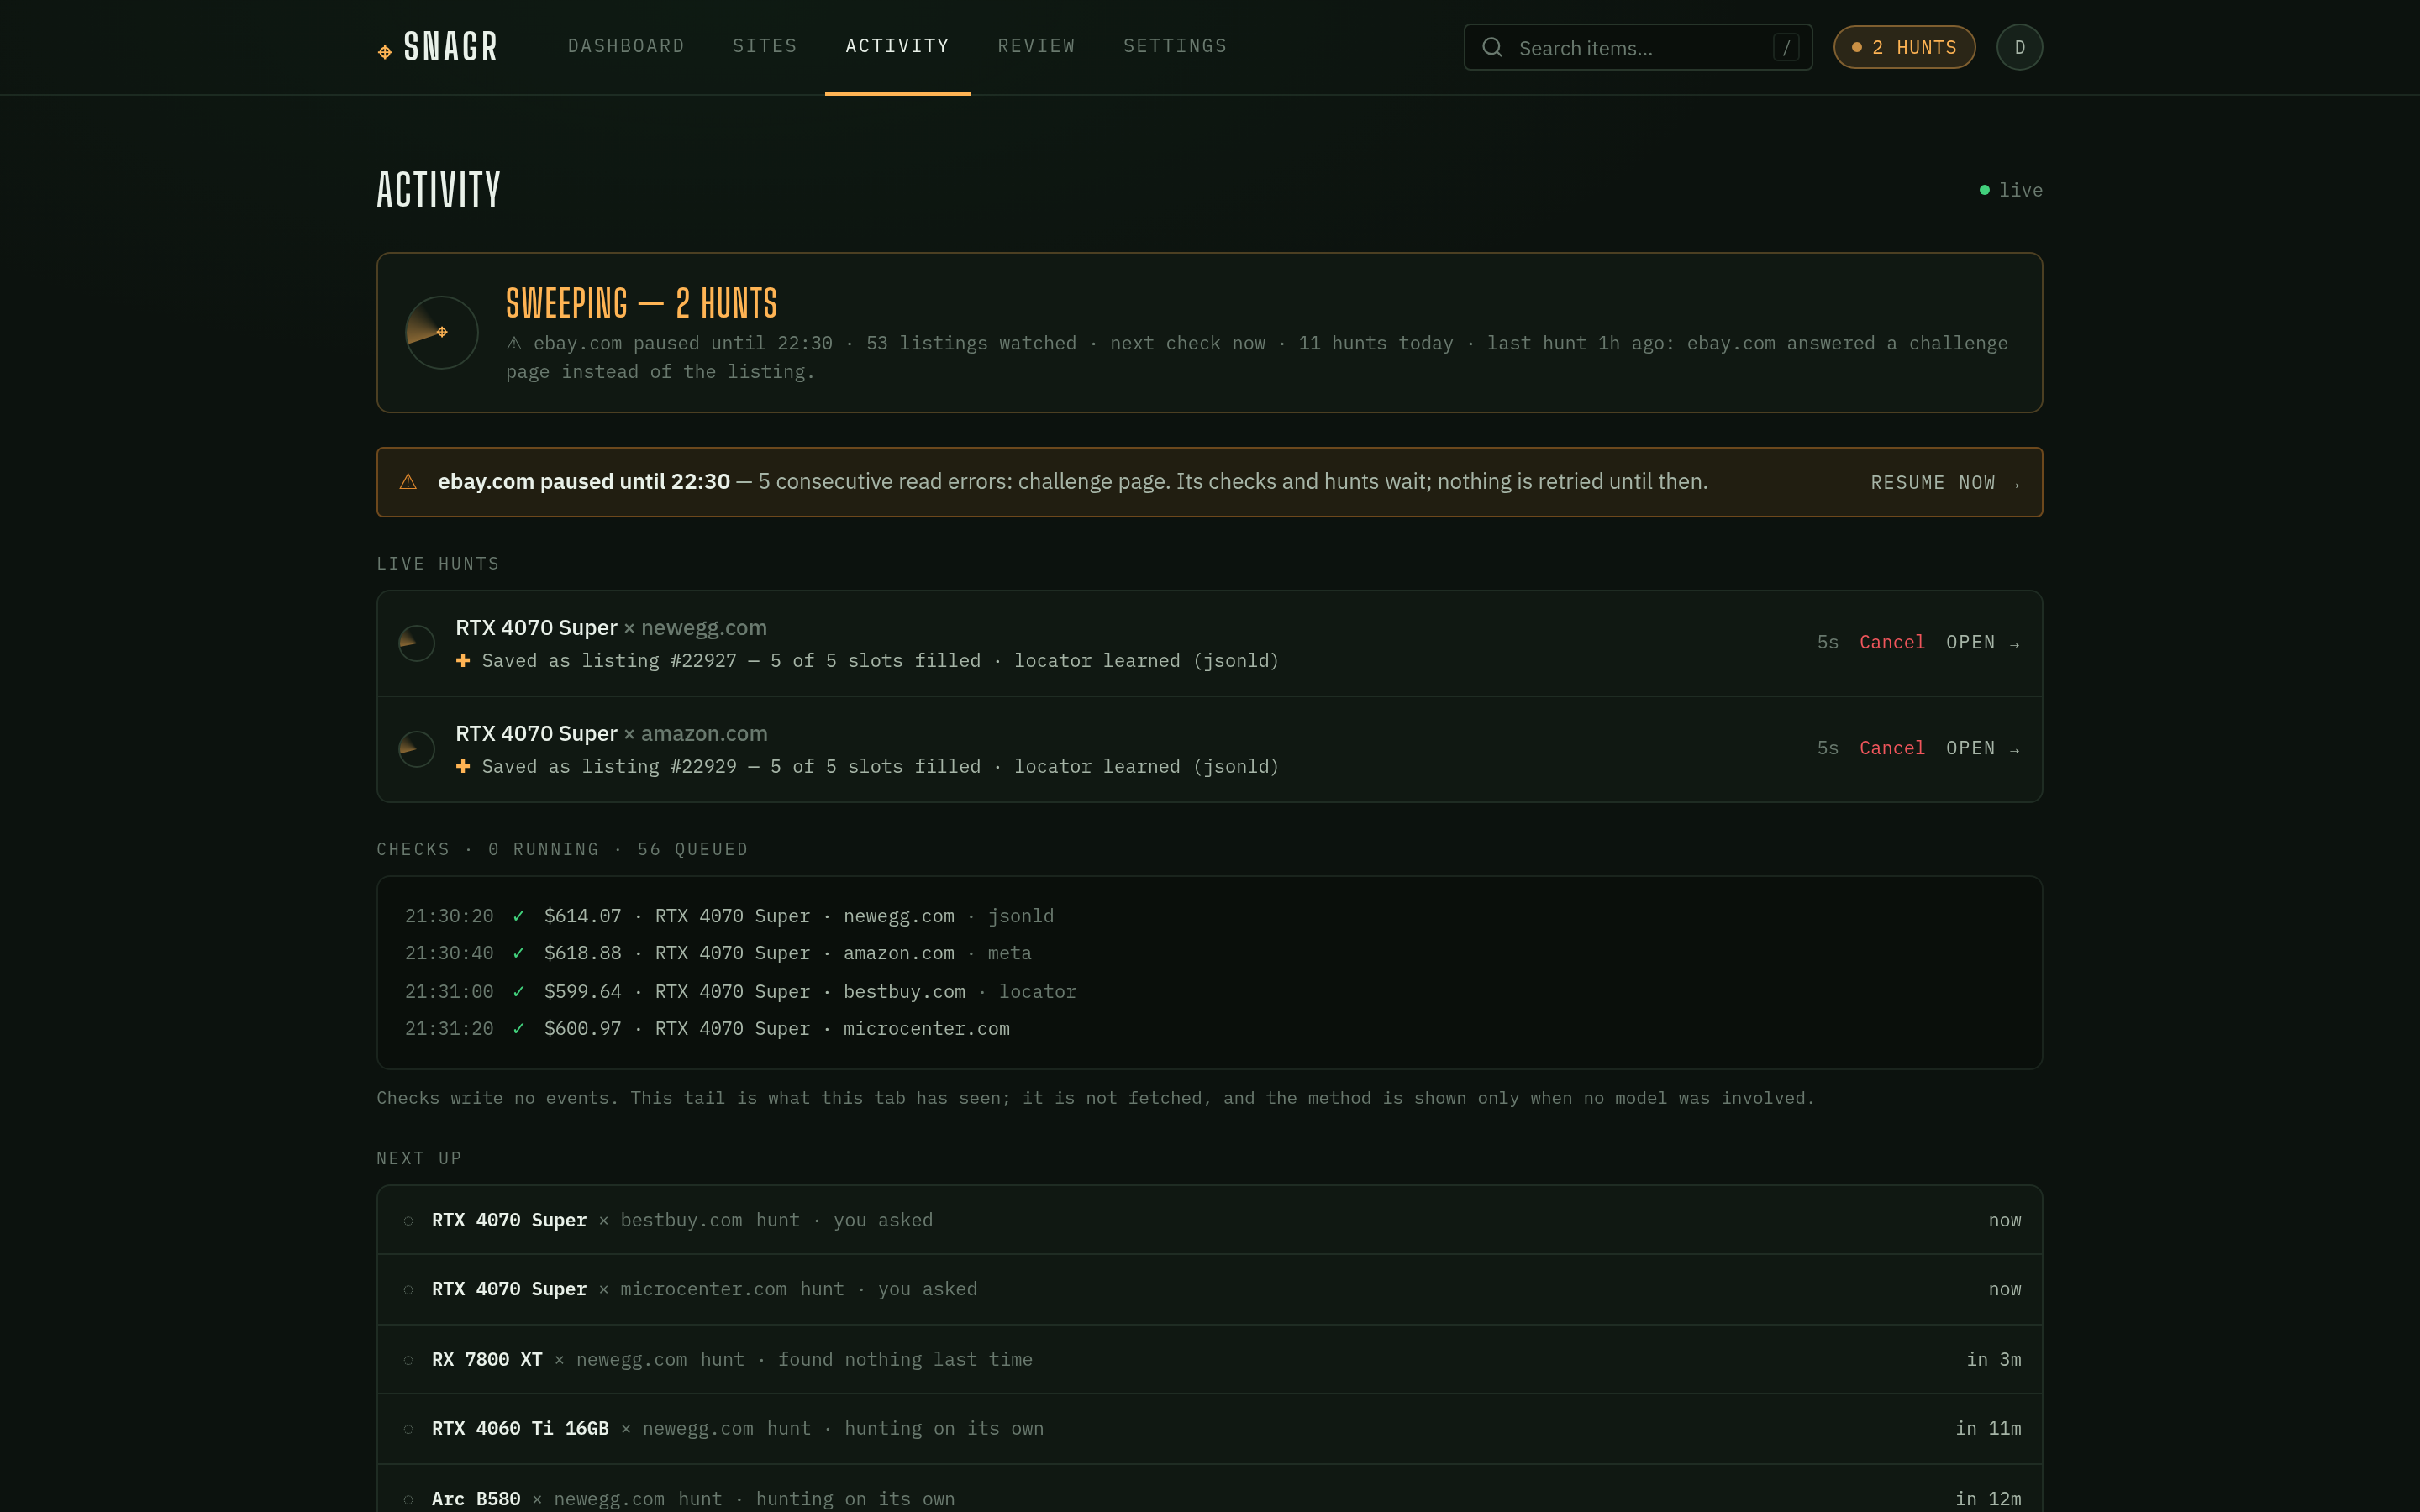Open the amazon.com hunt details
The height and width of the screenshot is (1512, 2420).
coord(1983,748)
